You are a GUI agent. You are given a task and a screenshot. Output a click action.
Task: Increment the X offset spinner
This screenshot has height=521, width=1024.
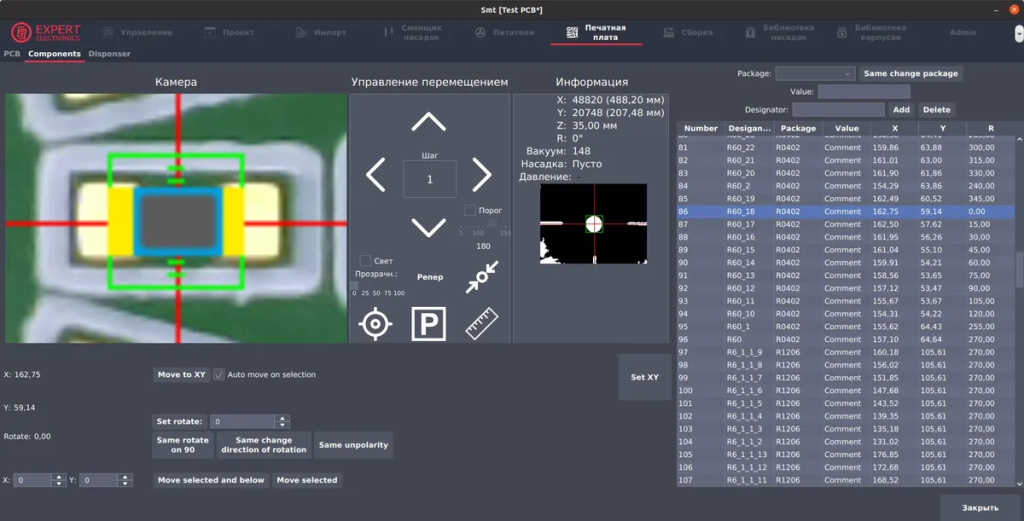58,477
